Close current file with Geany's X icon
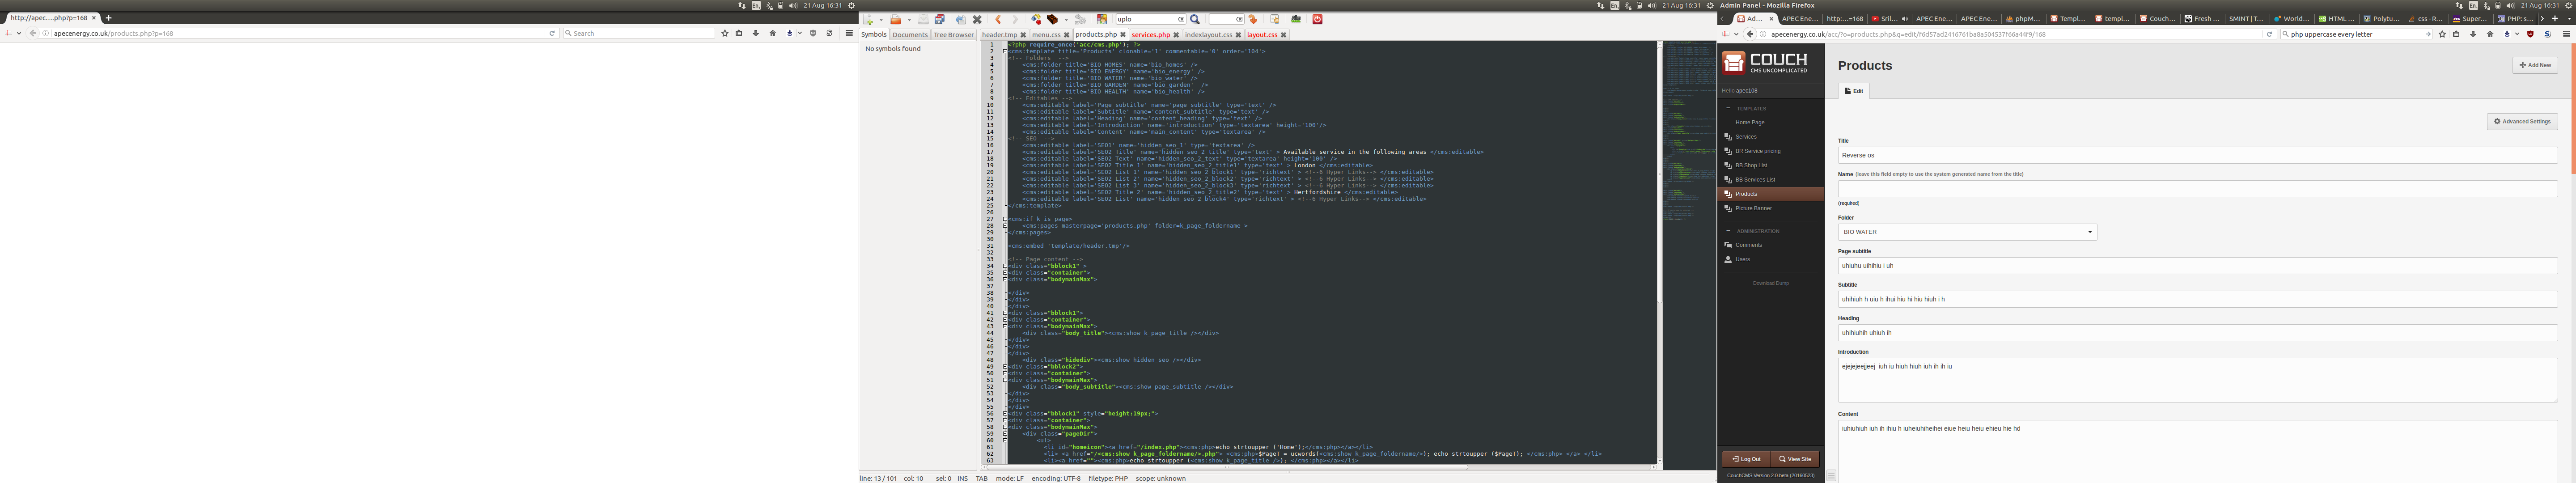This screenshot has width=2576, height=483. (977, 19)
